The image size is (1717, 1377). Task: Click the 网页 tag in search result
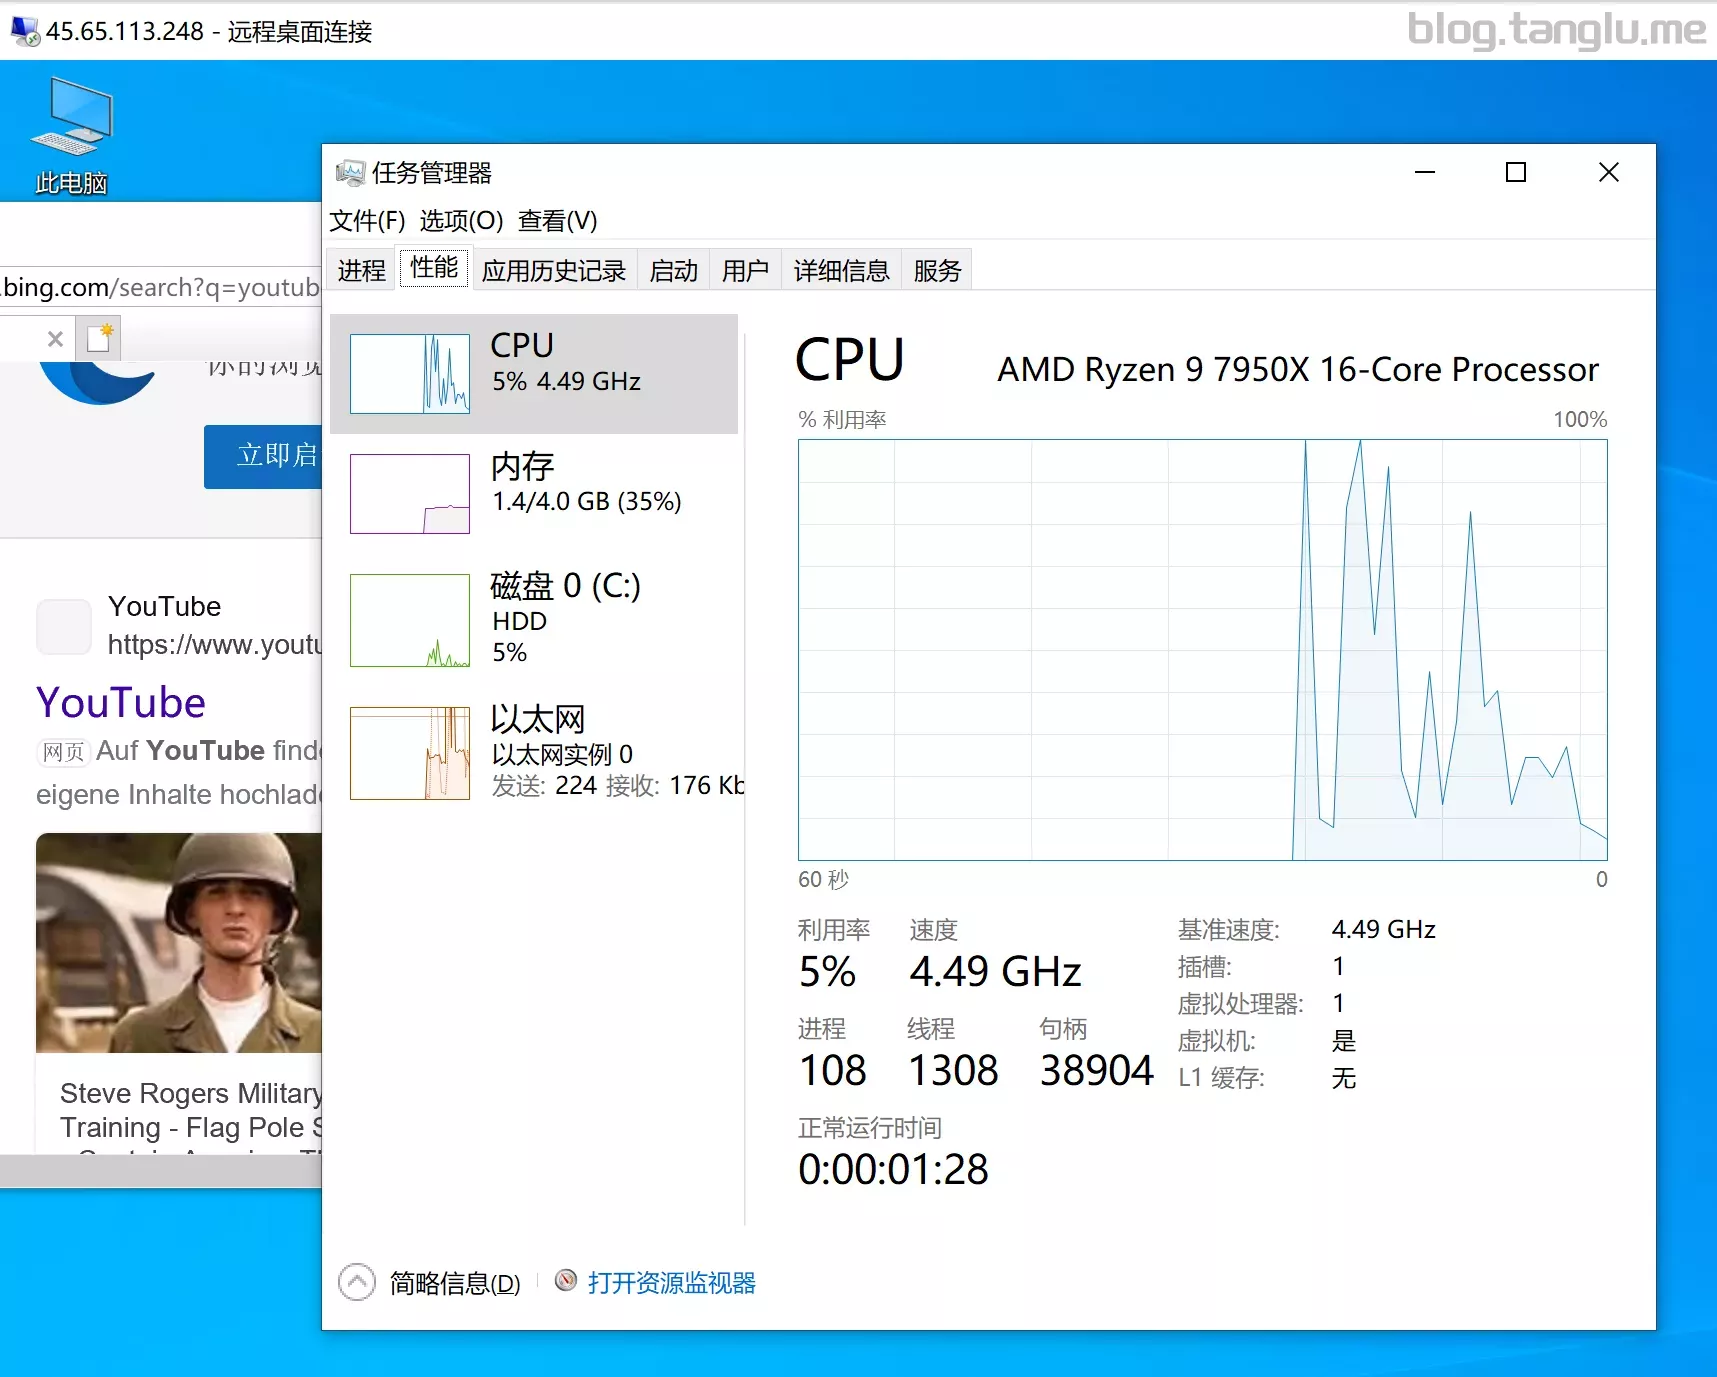64,752
